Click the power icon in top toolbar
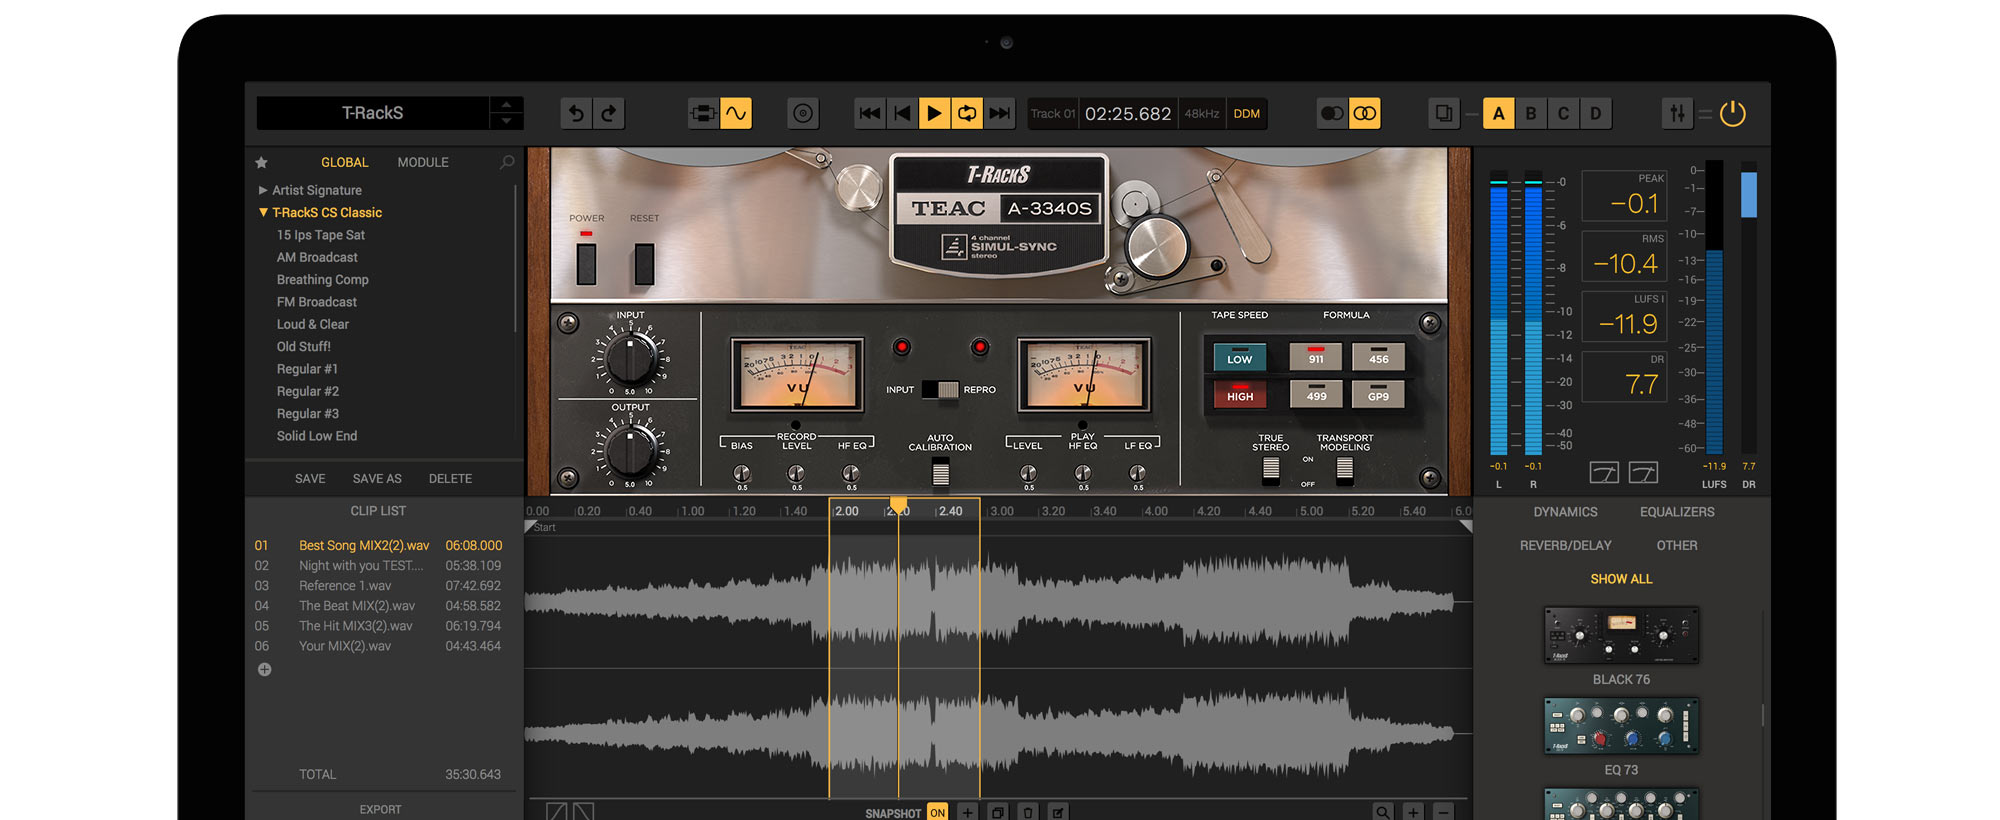This screenshot has height=820, width=2000. point(1732,114)
